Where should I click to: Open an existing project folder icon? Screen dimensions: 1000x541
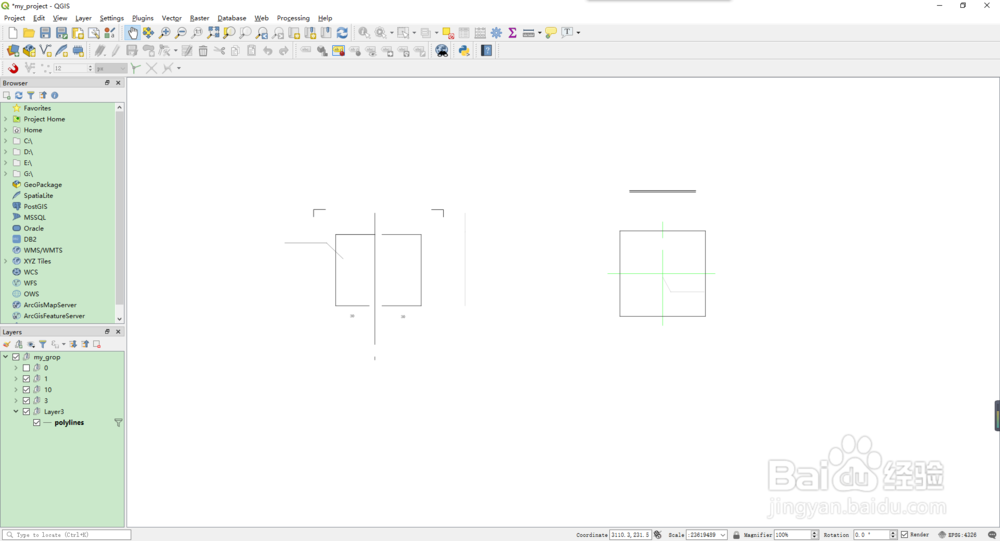coord(29,33)
